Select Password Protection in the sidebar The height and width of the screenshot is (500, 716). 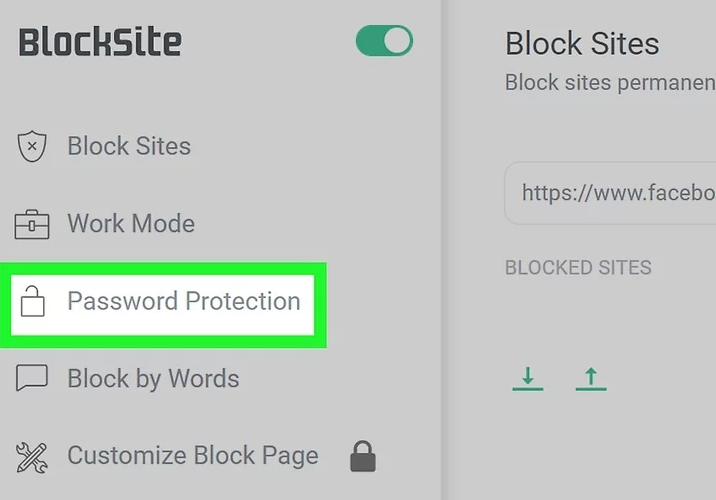point(183,301)
